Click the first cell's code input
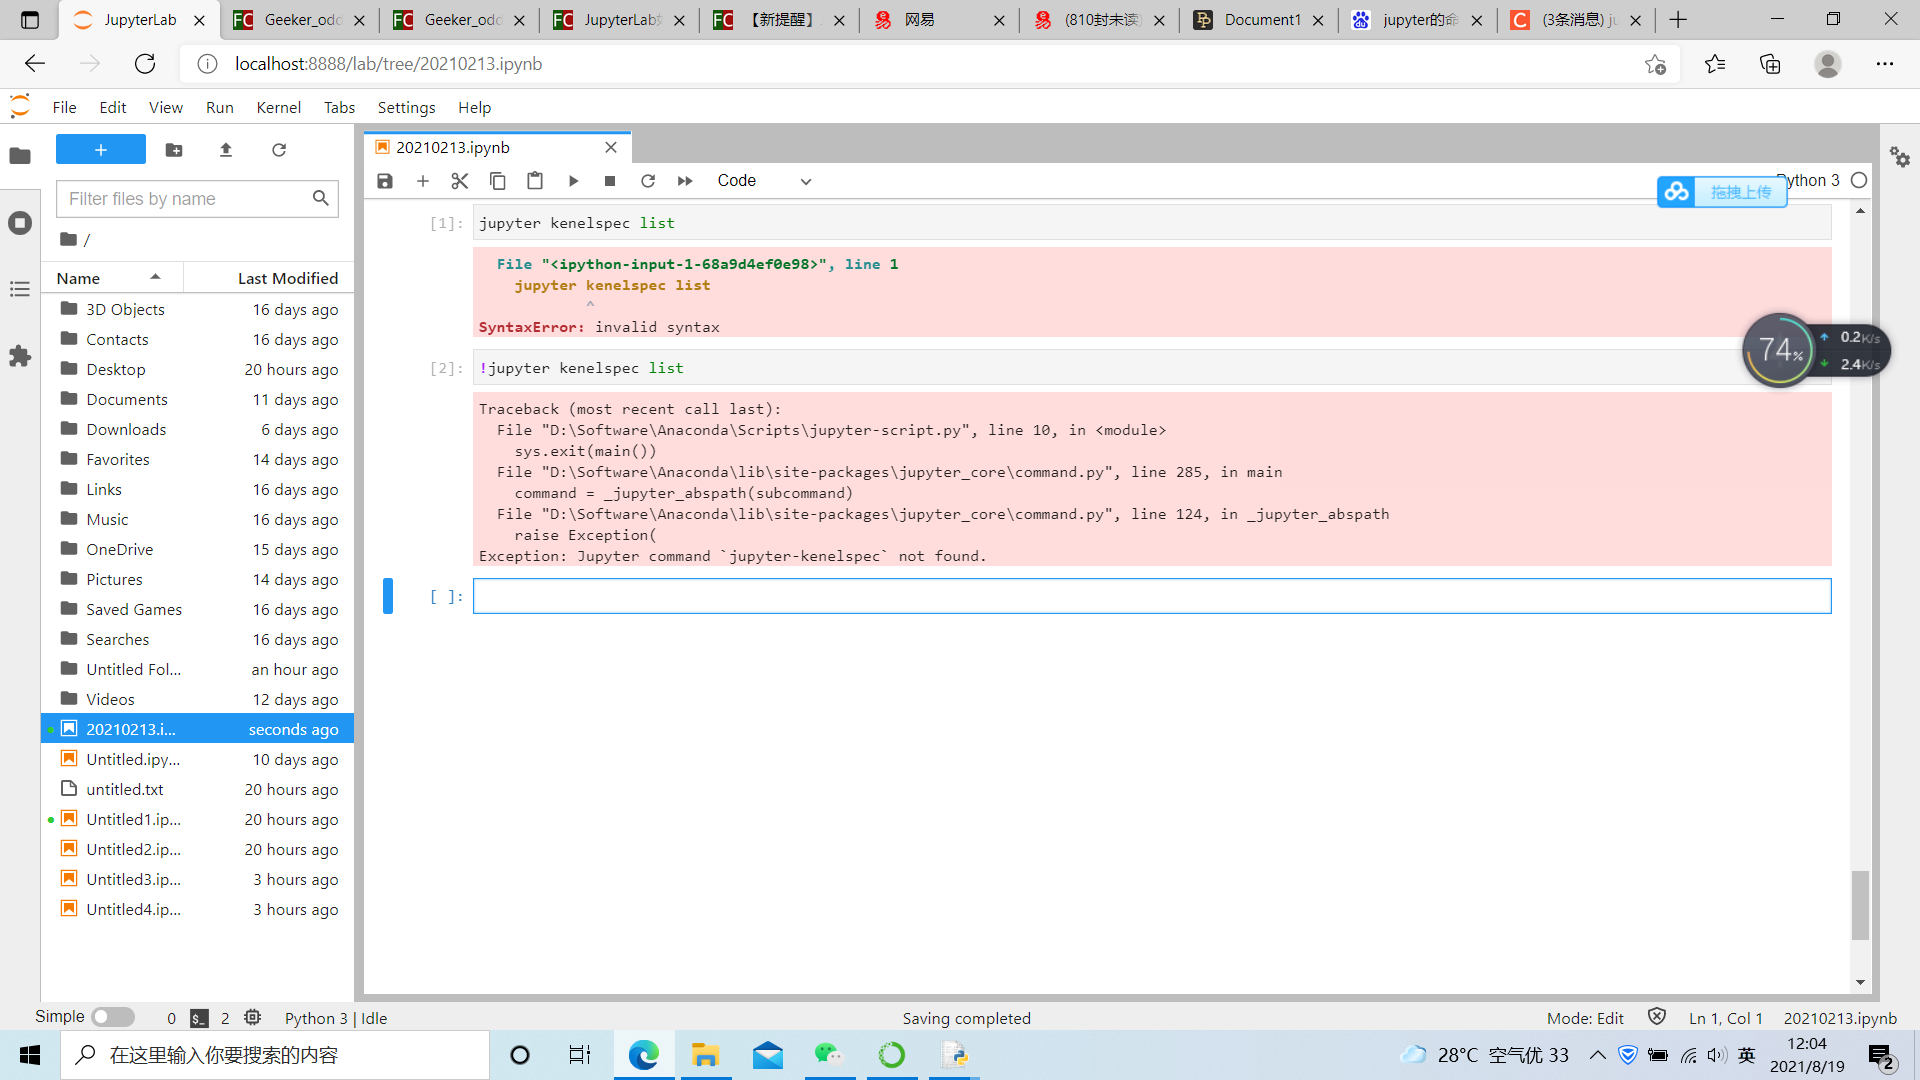This screenshot has height=1080, width=1920. coord(1152,223)
